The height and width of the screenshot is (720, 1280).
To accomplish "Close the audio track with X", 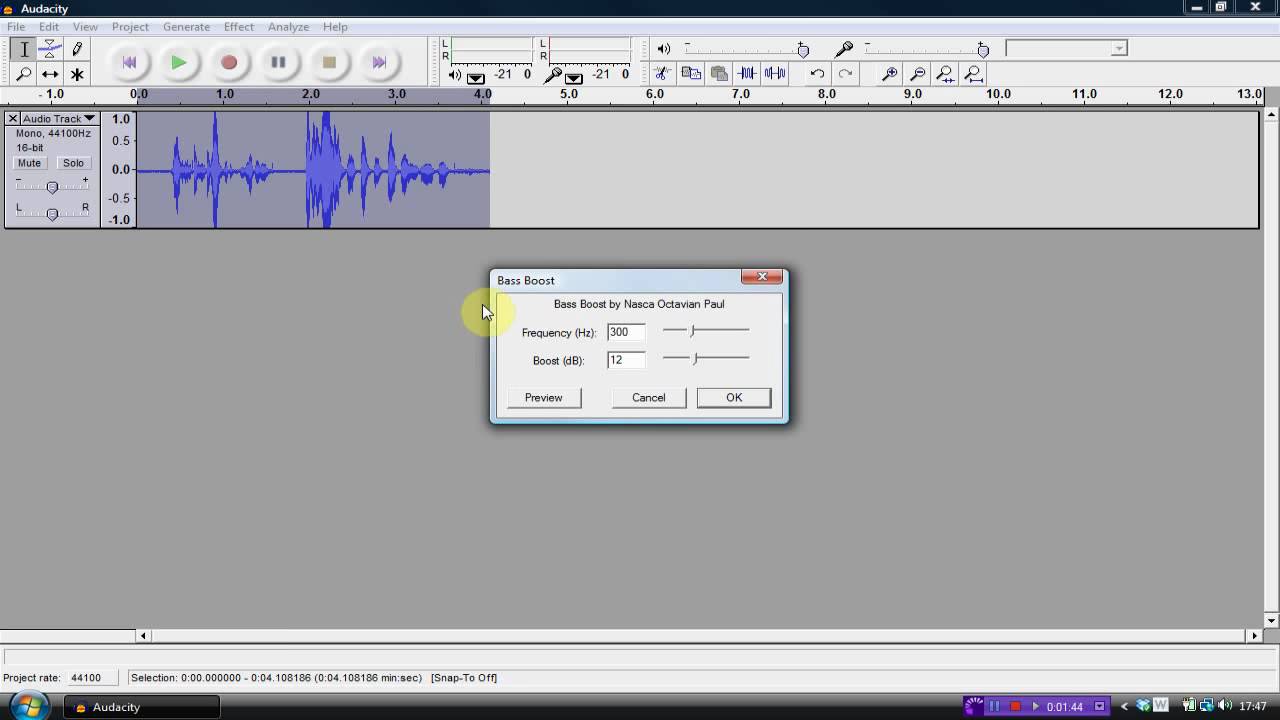I will (x=13, y=119).
